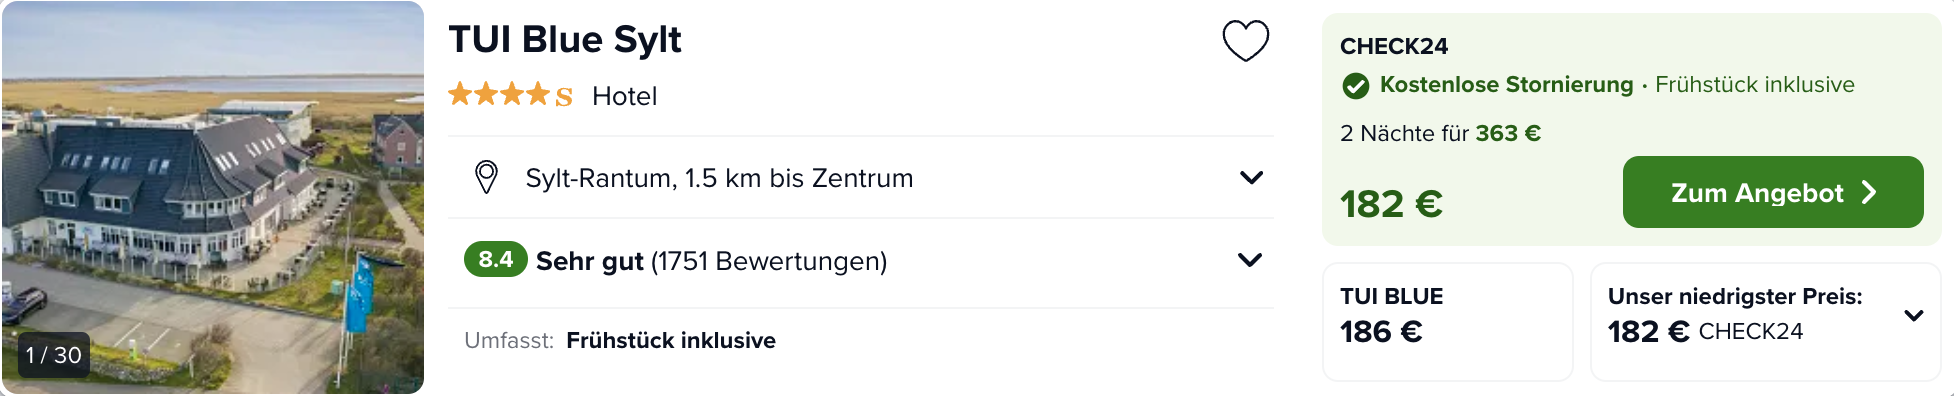
Task: Click the location pin icon
Action: pyautogui.click(x=486, y=178)
